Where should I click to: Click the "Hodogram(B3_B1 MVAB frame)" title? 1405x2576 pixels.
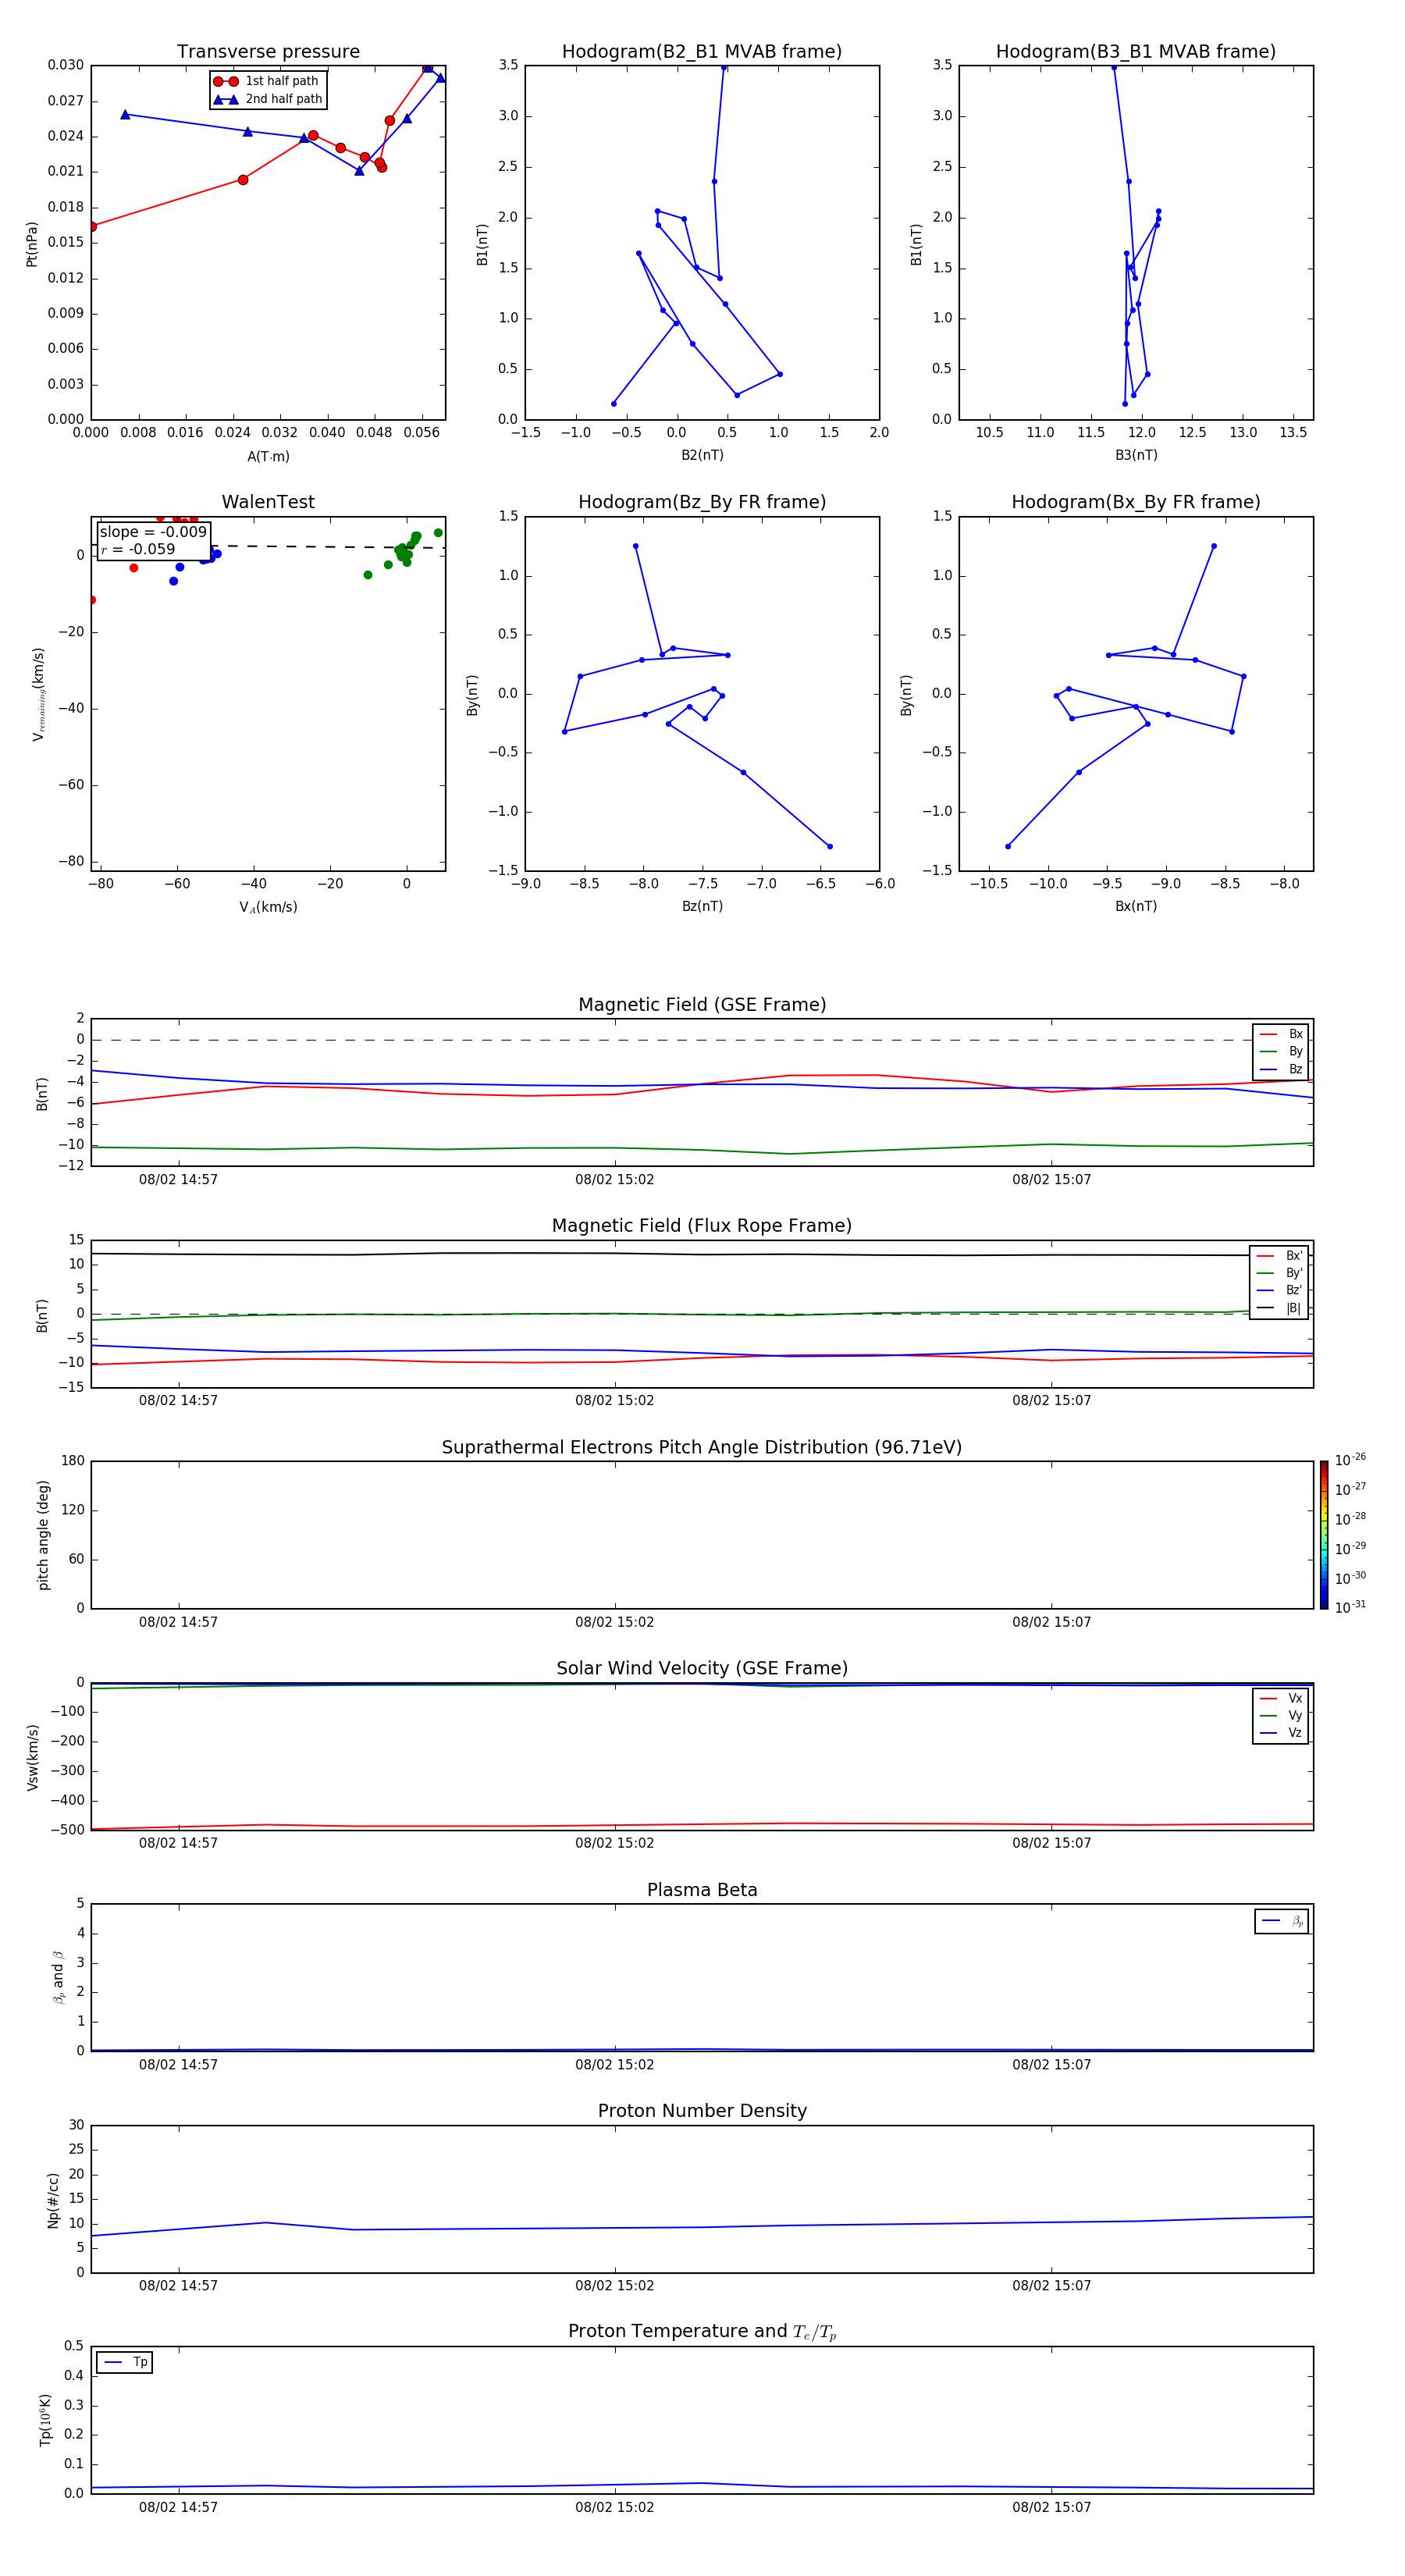coord(1136,52)
